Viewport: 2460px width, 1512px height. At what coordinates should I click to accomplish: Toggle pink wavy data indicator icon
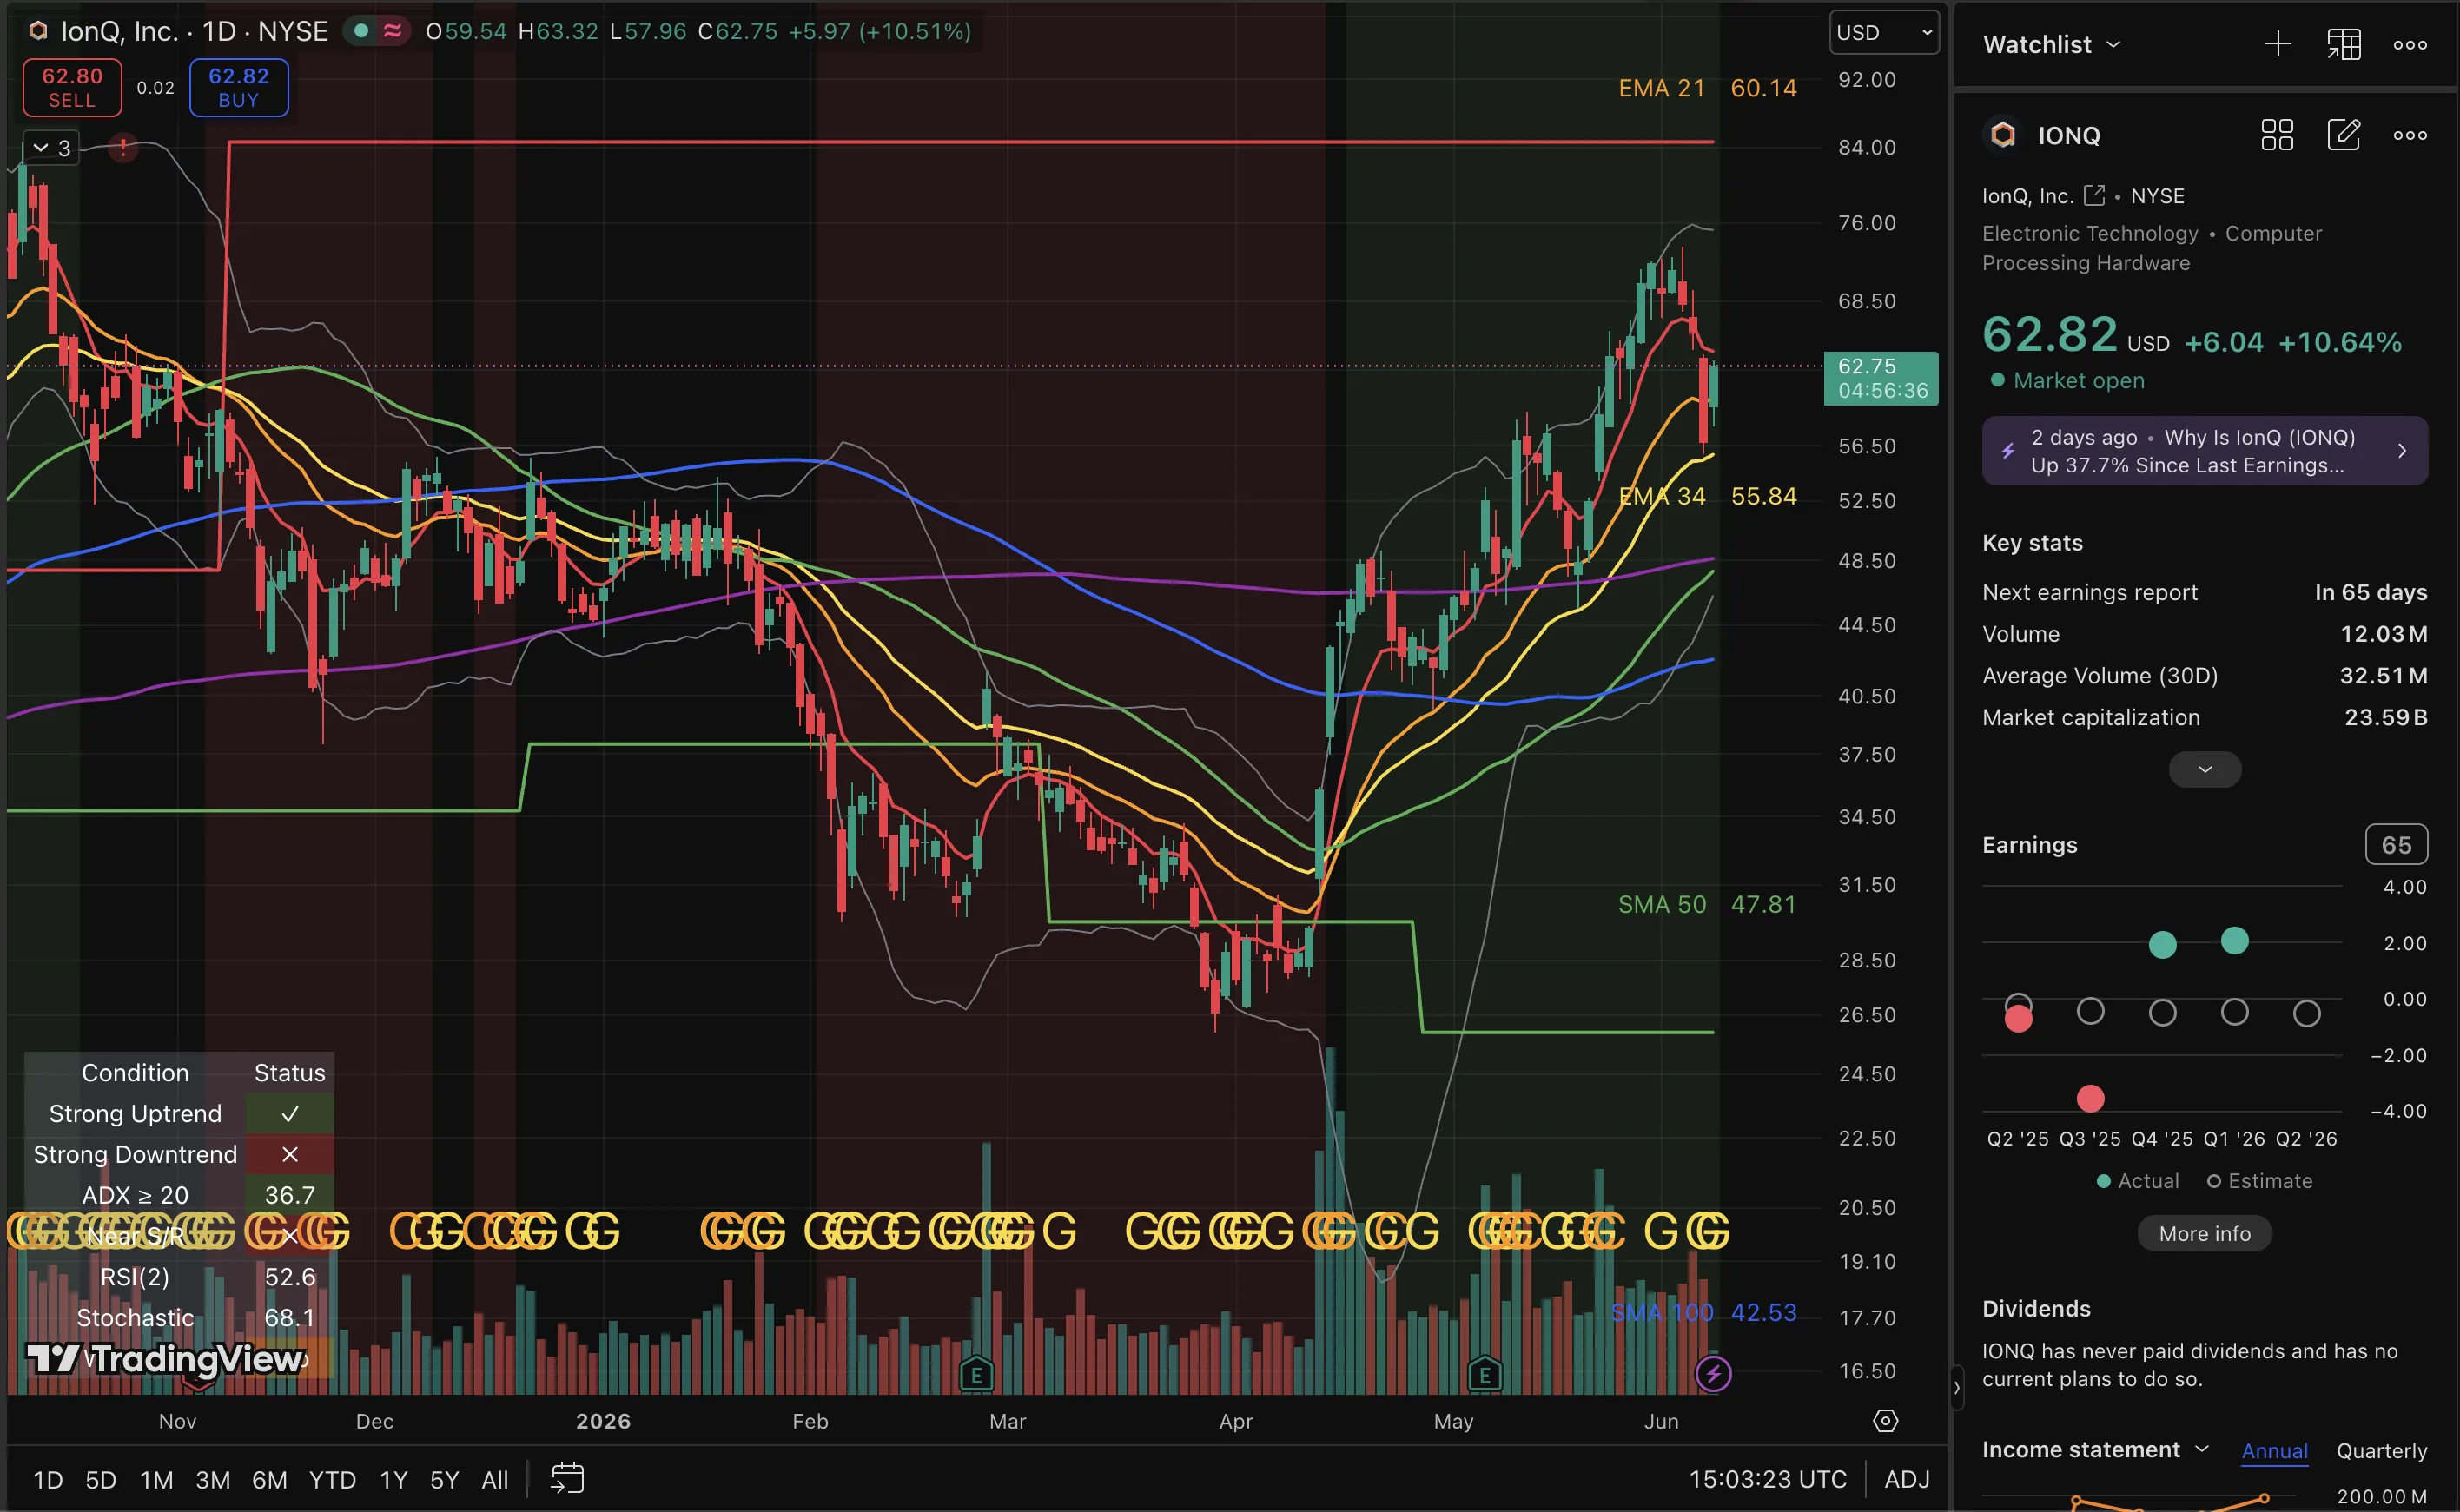pyautogui.click(x=393, y=31)
